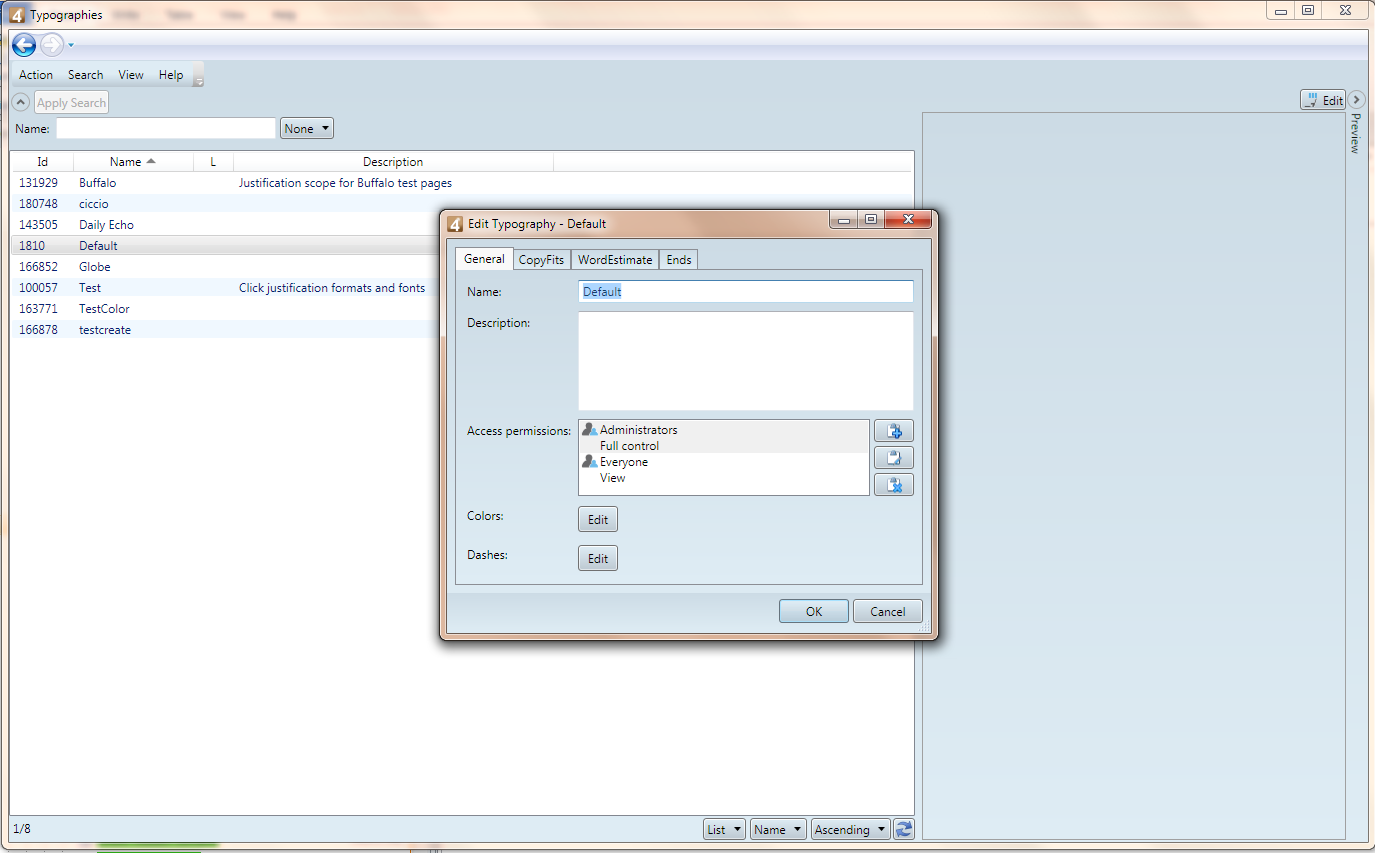Viewport: 1375px width, 853px height.
Task: Click the Dashes Edit button
Action: 598,558
